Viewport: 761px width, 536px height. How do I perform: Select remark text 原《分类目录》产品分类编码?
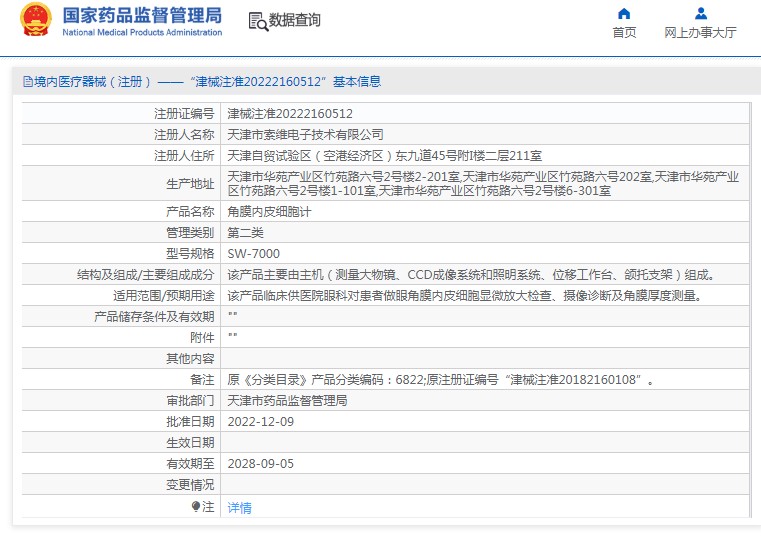(440, 380)
